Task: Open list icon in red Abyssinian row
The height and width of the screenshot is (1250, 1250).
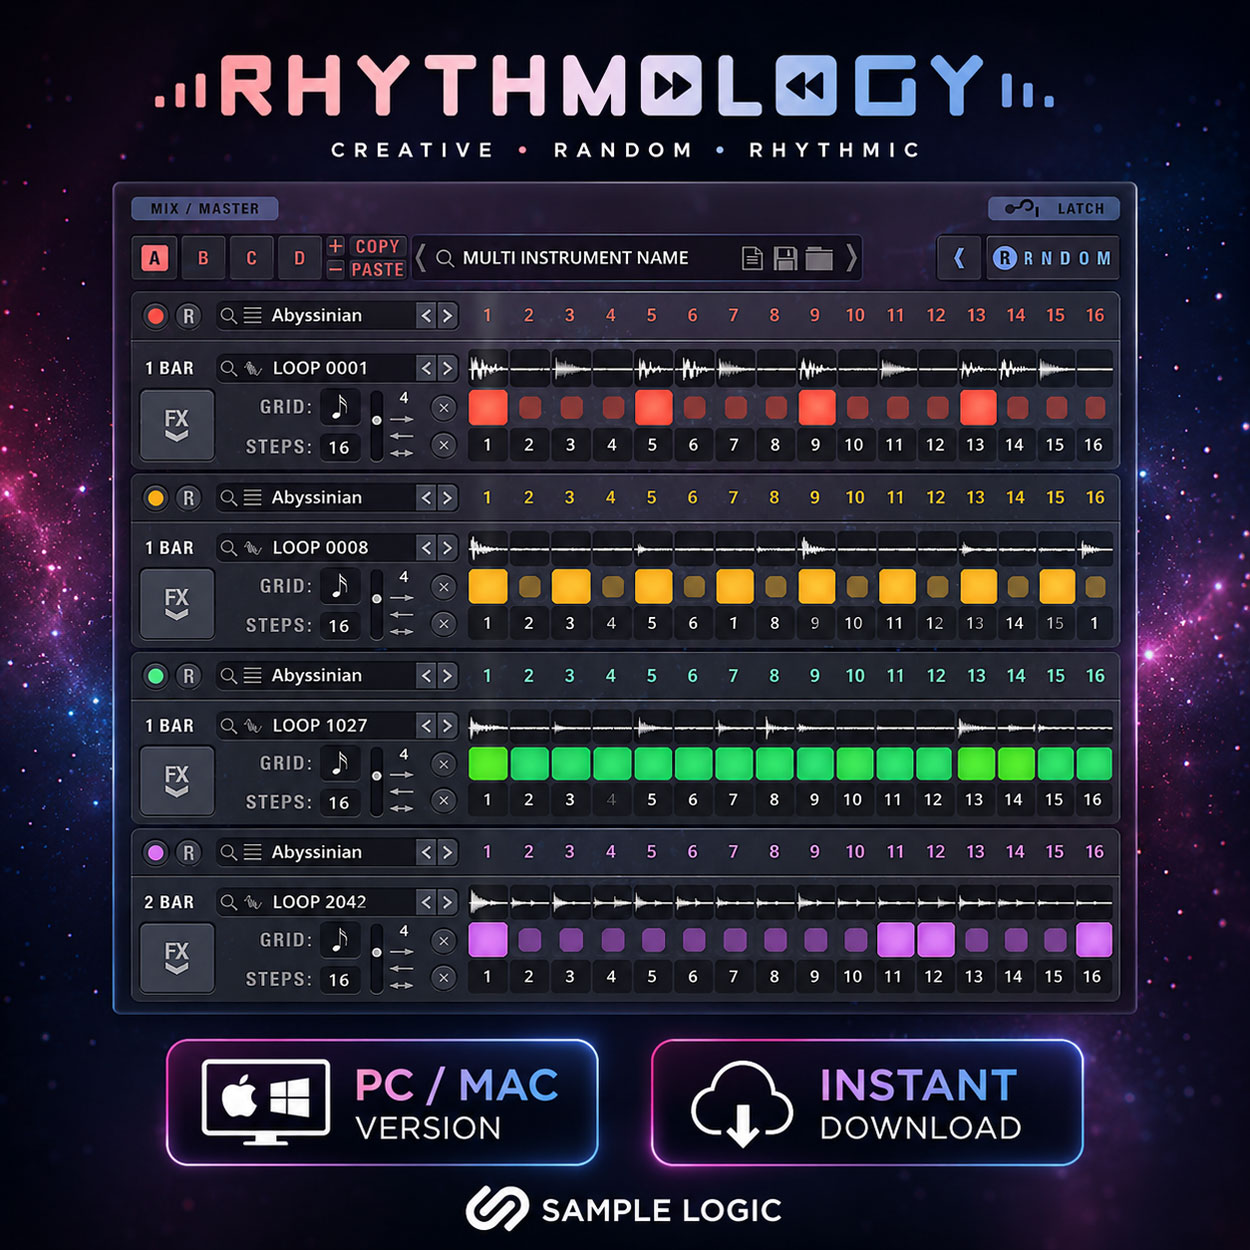Action: pyautogui.click(x=253, y=316)
